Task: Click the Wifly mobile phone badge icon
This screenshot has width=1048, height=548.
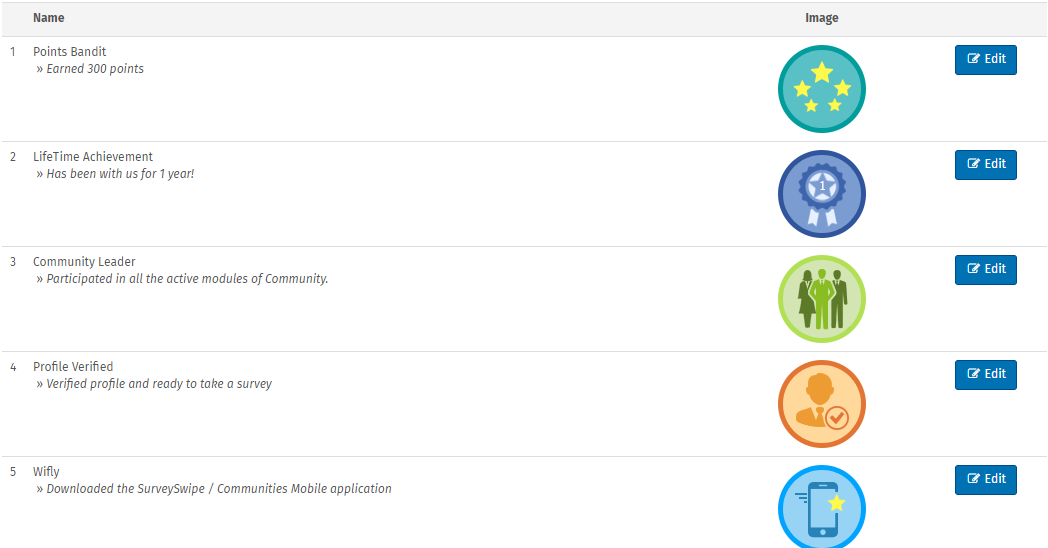Action: tap(821, 507)
